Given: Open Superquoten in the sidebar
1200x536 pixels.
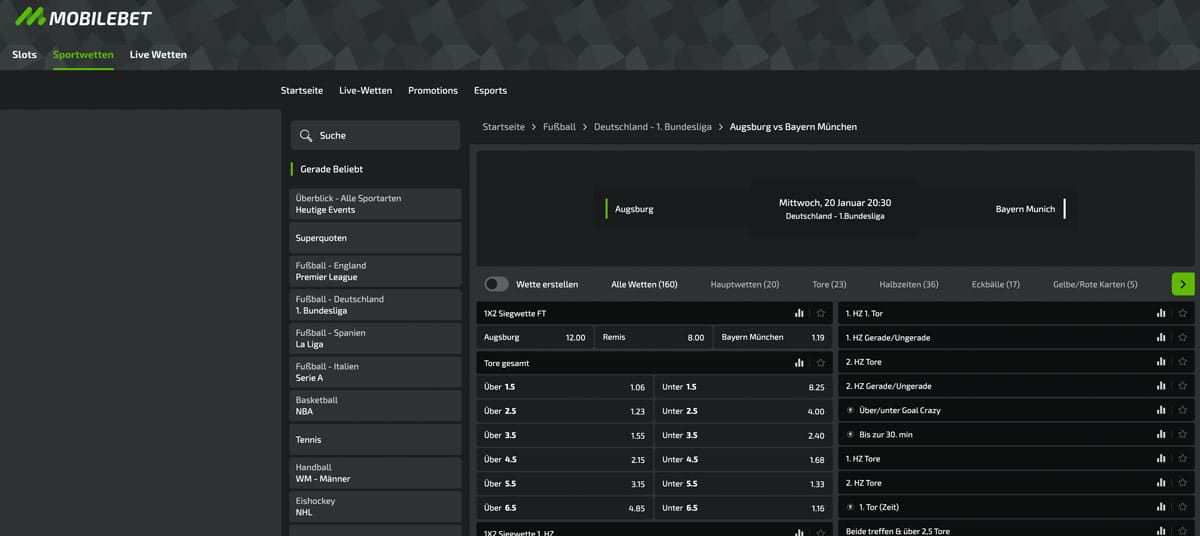Looking at the screenshot, I should [x=375, y=238].
